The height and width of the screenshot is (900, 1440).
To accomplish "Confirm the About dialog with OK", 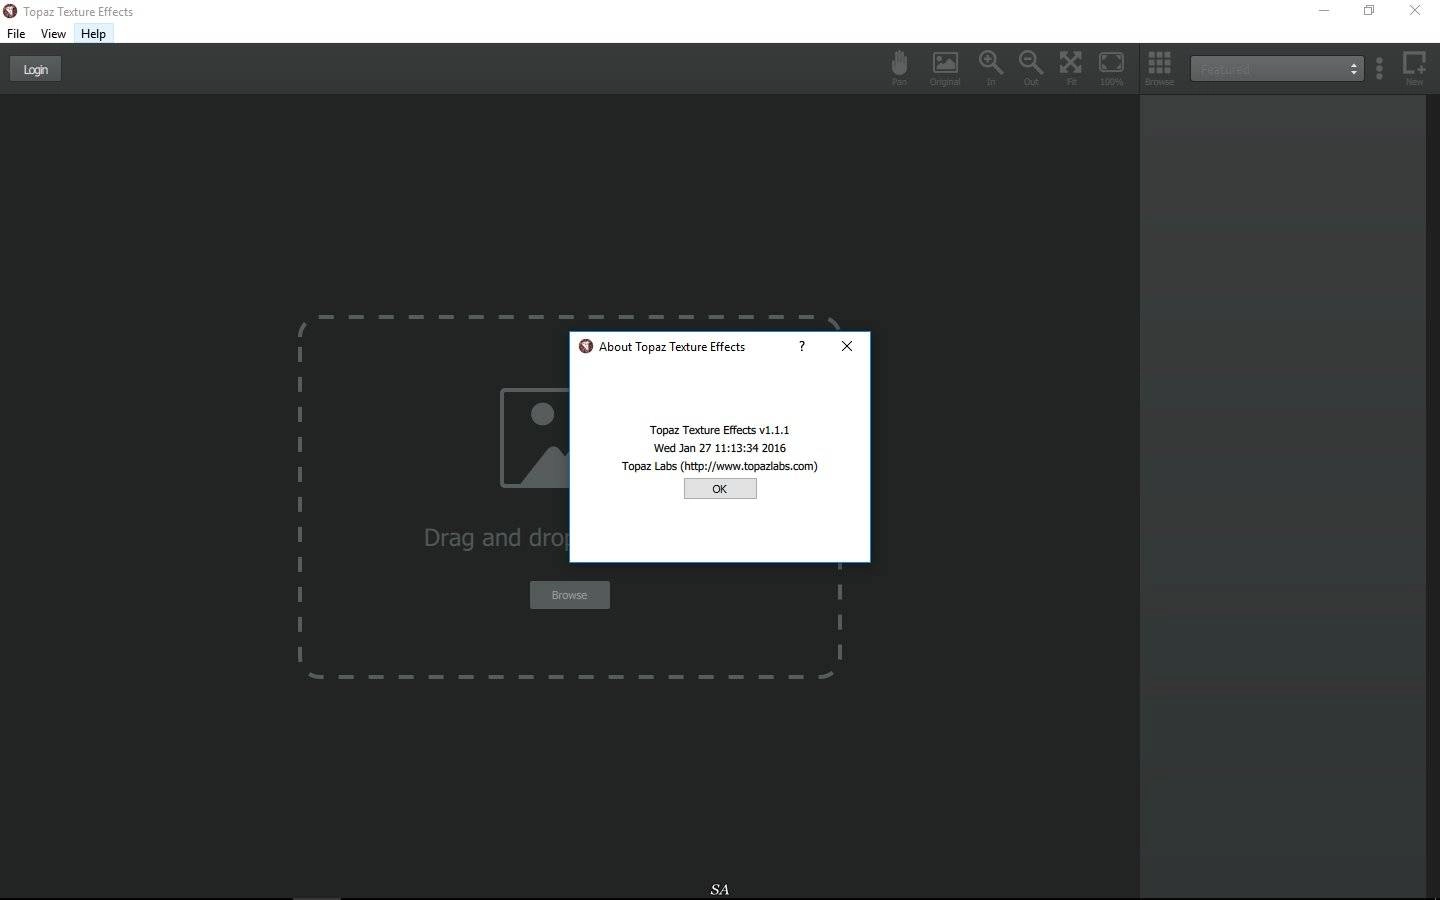I will [x=720, y=489].
